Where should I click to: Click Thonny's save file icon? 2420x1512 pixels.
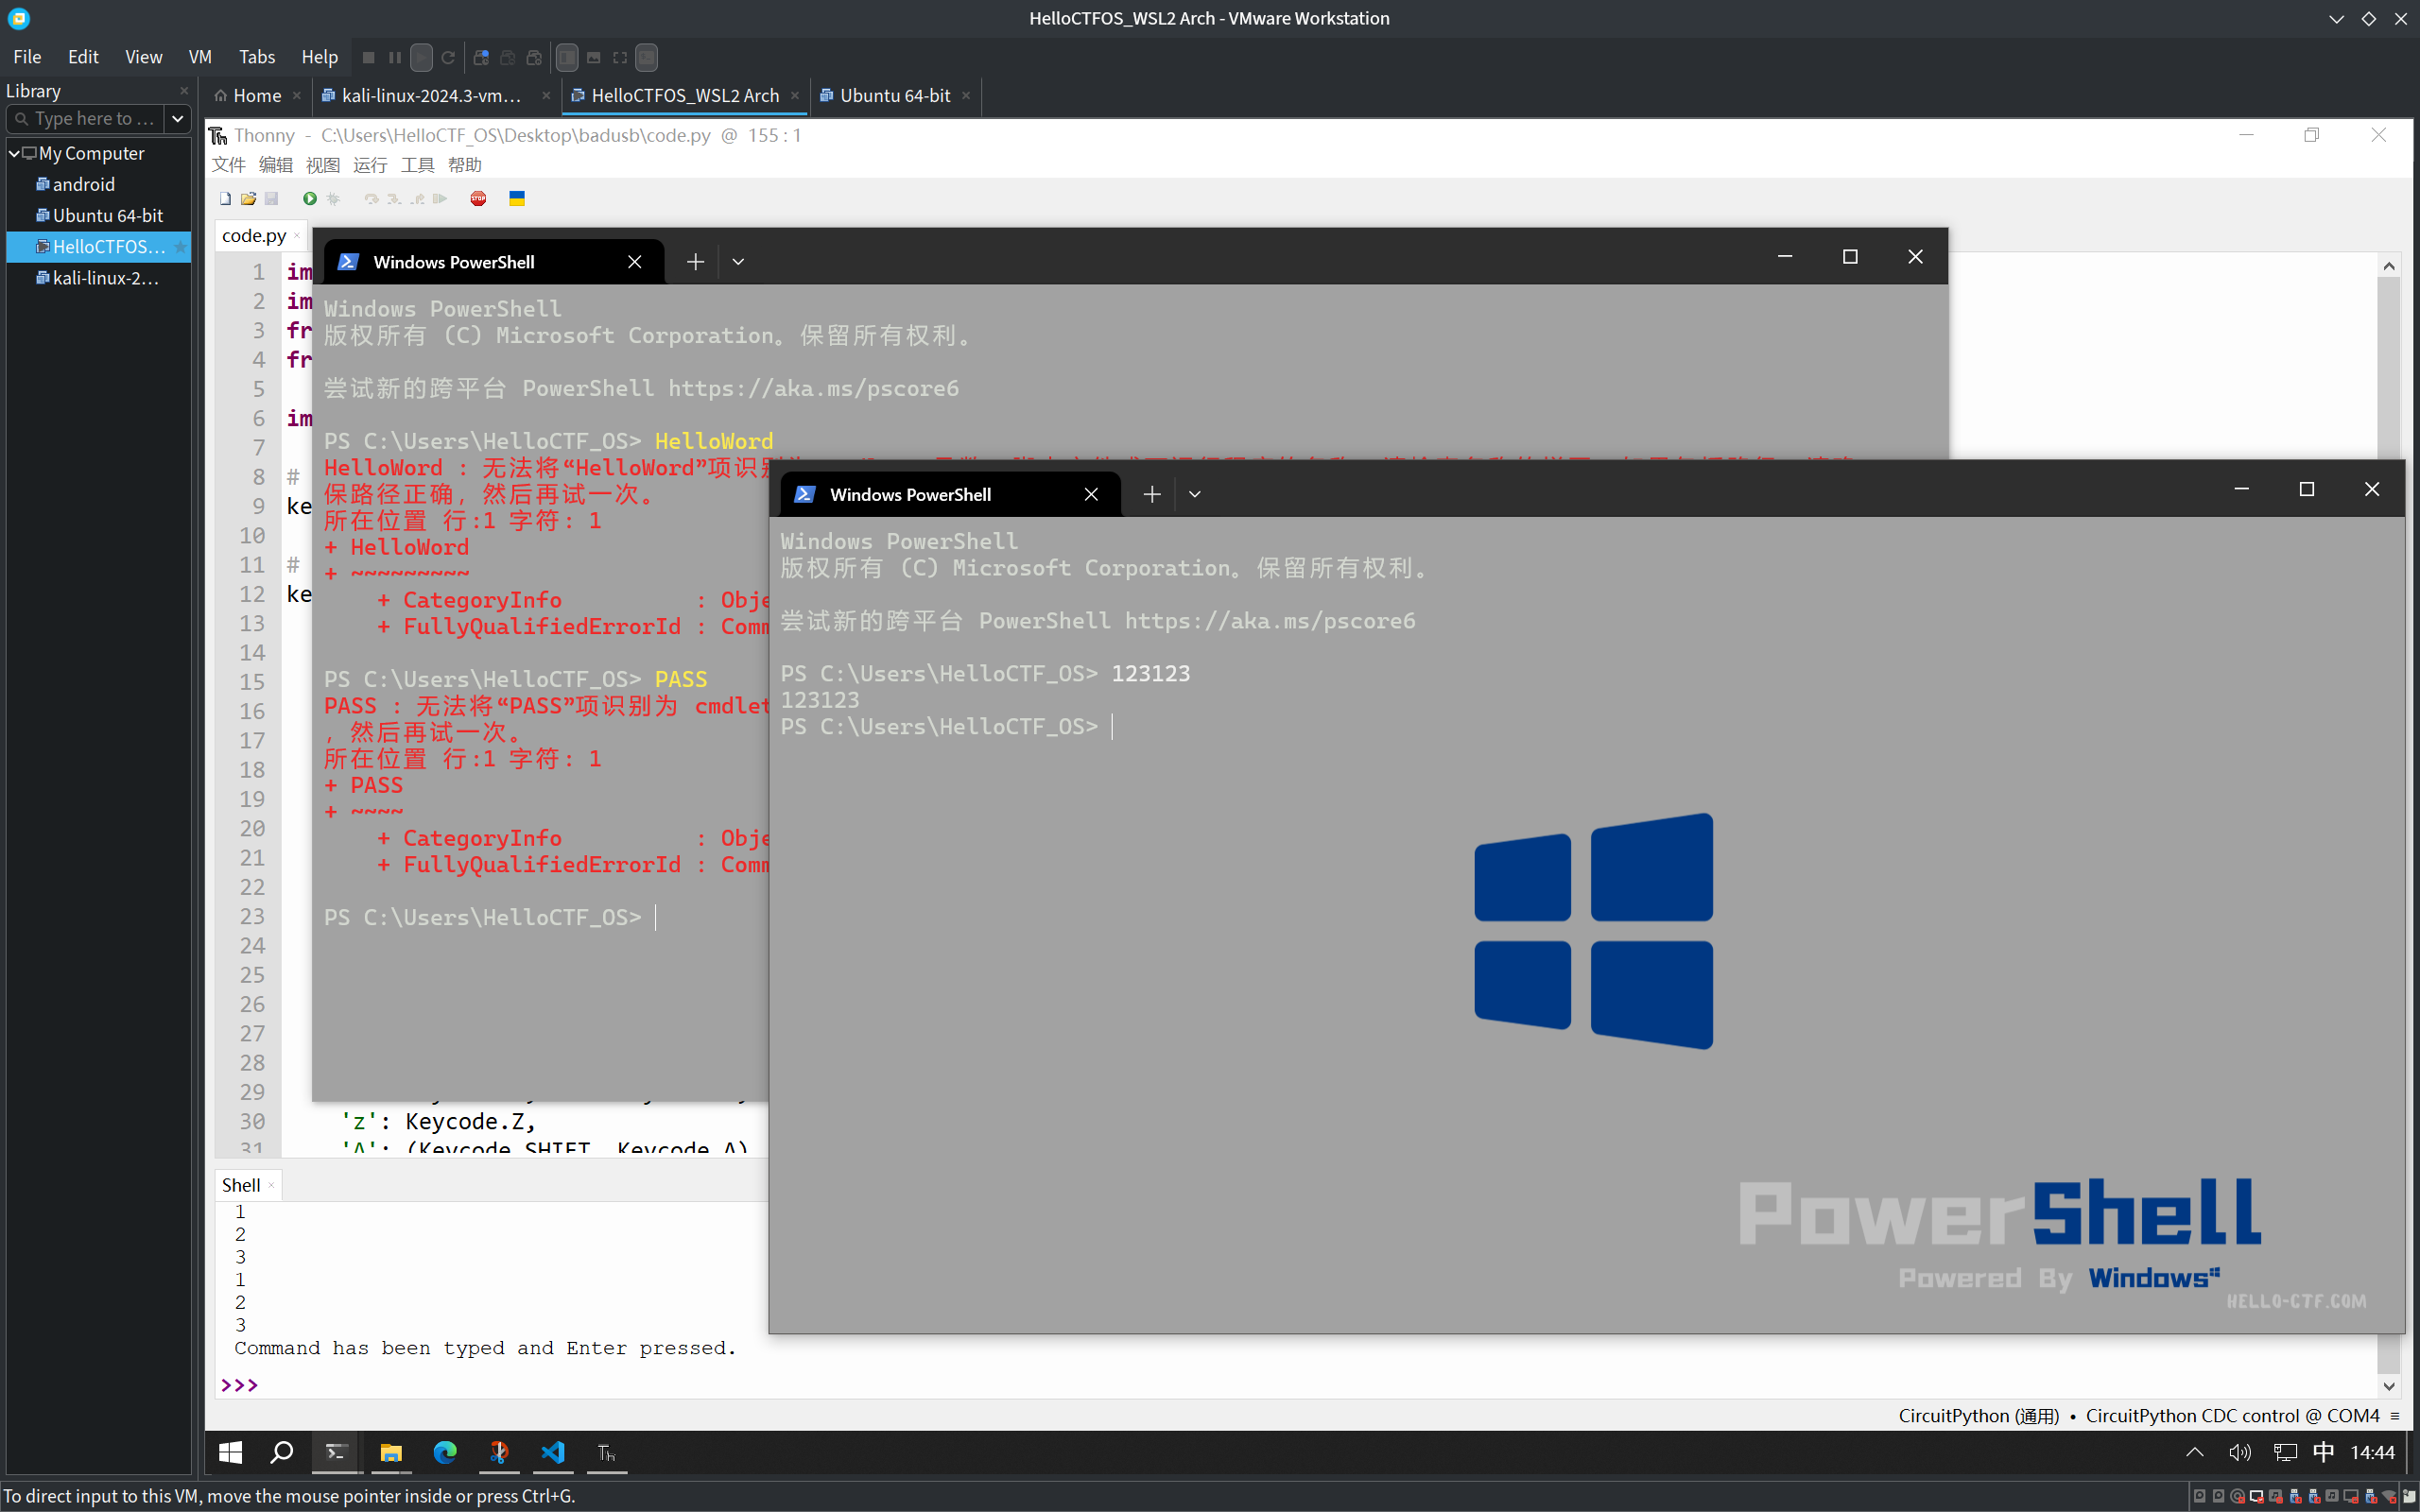tap(271, 199)
